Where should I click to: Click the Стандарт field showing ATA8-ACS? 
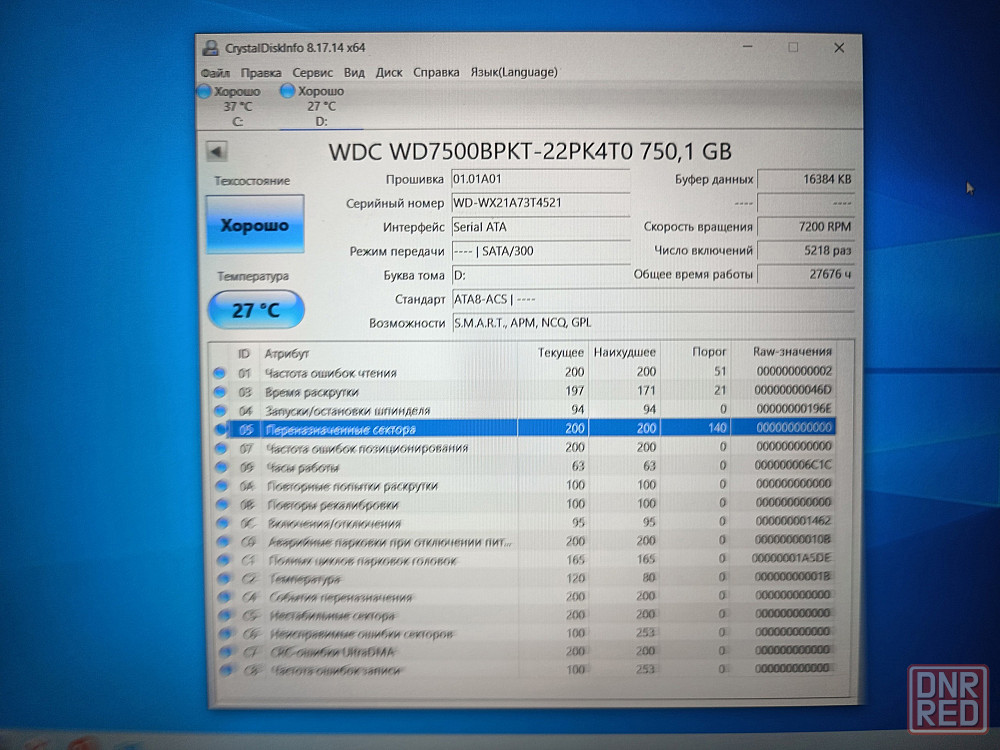(x=652, y=299)
